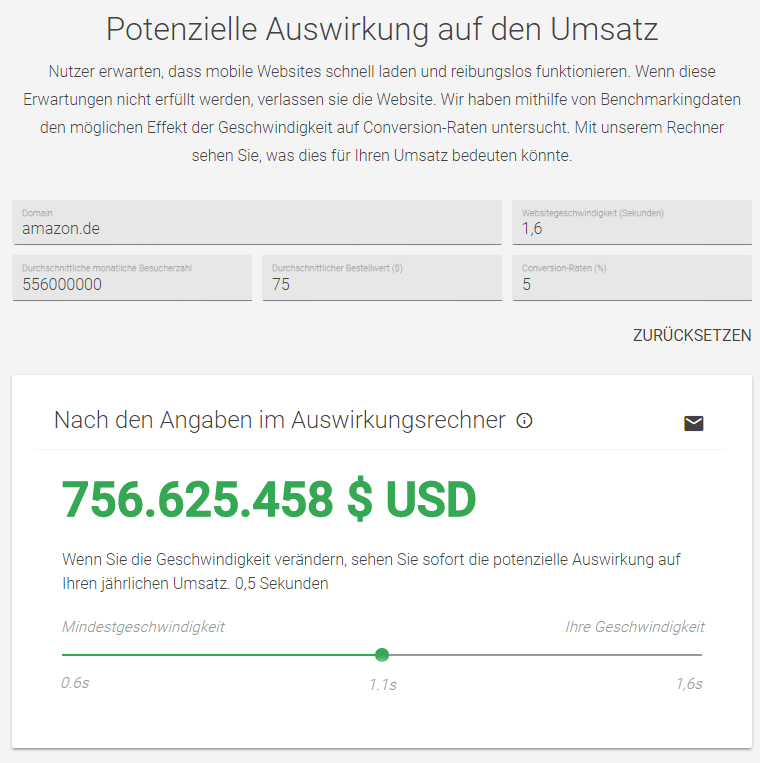Click the Potenzielle Auswirkung auf den Umsatz heading
The image size is (760, 763).
pyautogui.click(x=382, y=29)
